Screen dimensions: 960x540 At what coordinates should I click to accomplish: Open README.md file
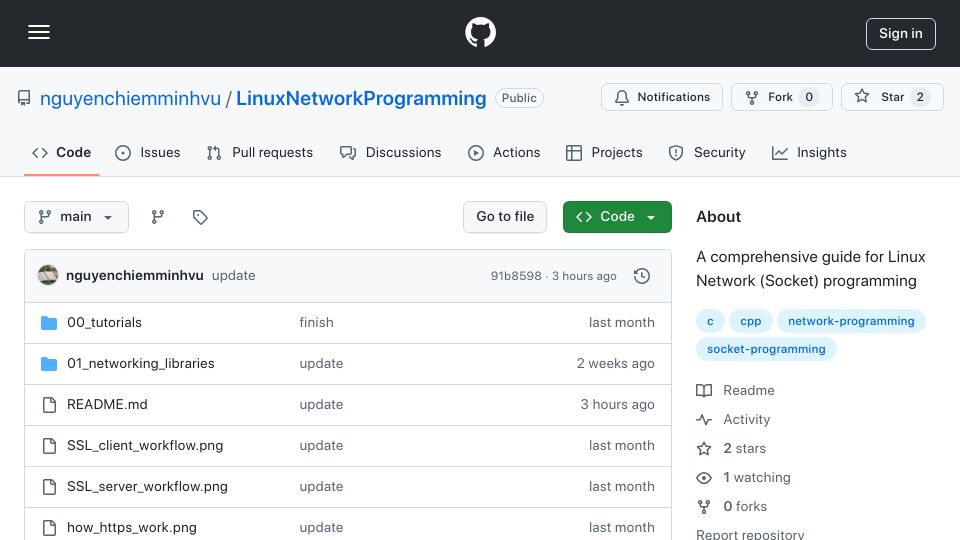(107, 405)
